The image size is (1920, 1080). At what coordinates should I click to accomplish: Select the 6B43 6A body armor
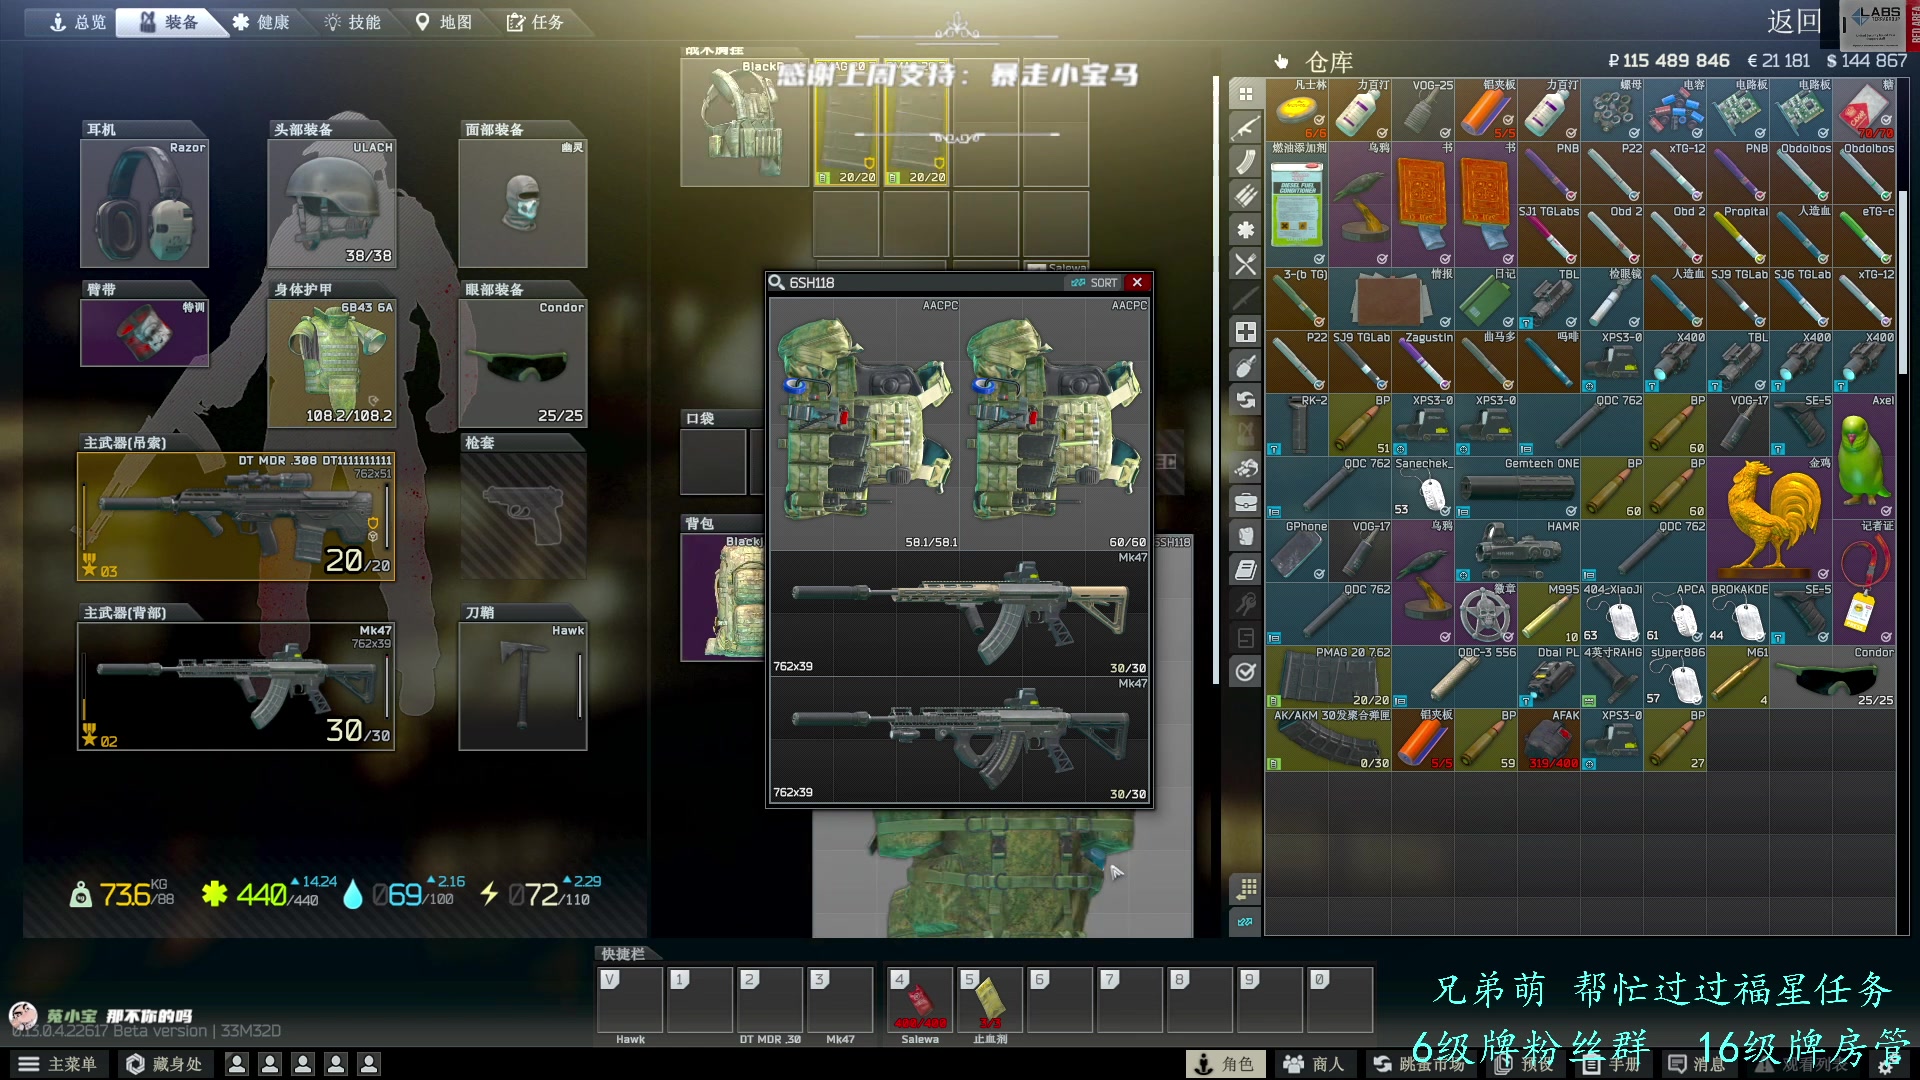[332, 363]
